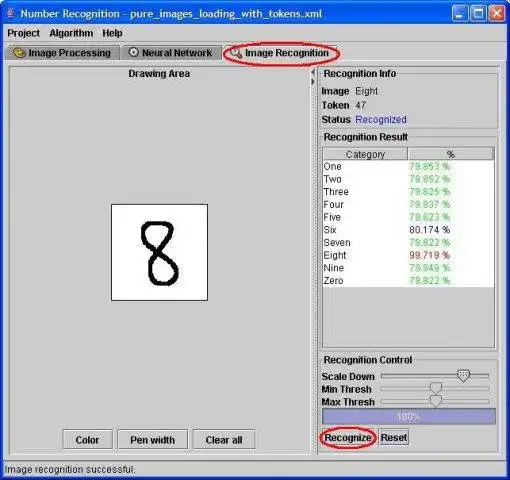The width and height of the screenshot is (510, 480).
Task: Open the Project menu
Action: pos(23,33)
